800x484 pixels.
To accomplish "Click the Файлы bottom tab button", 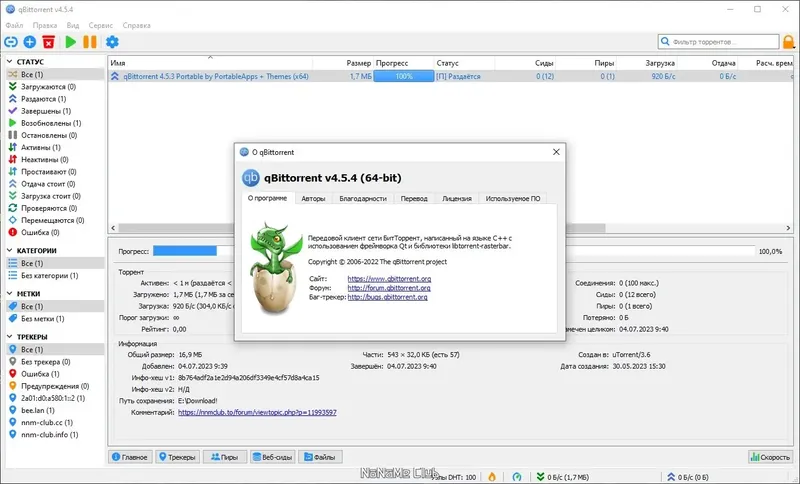I will point(320,457).
